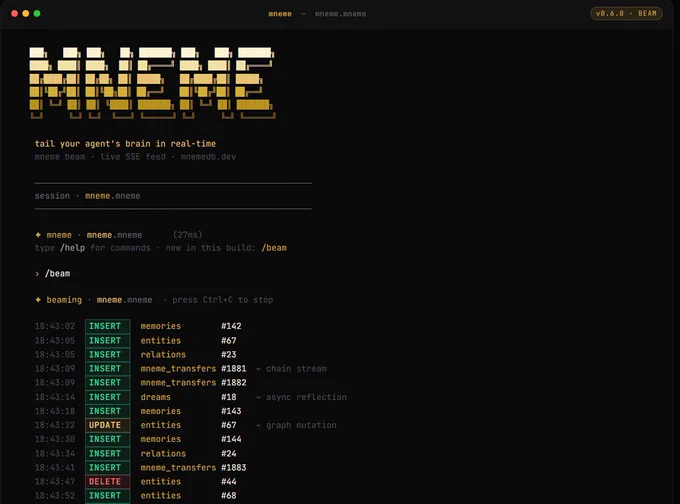Click 'relations' on the #23 row

(x=163, y=354)
